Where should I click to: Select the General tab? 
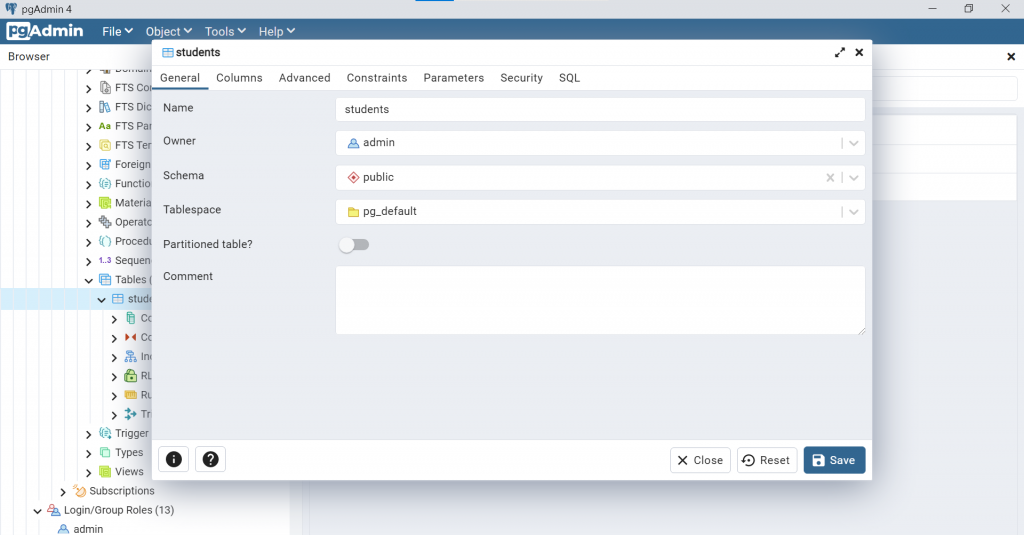pyautogui.click(x=180, y=78)
